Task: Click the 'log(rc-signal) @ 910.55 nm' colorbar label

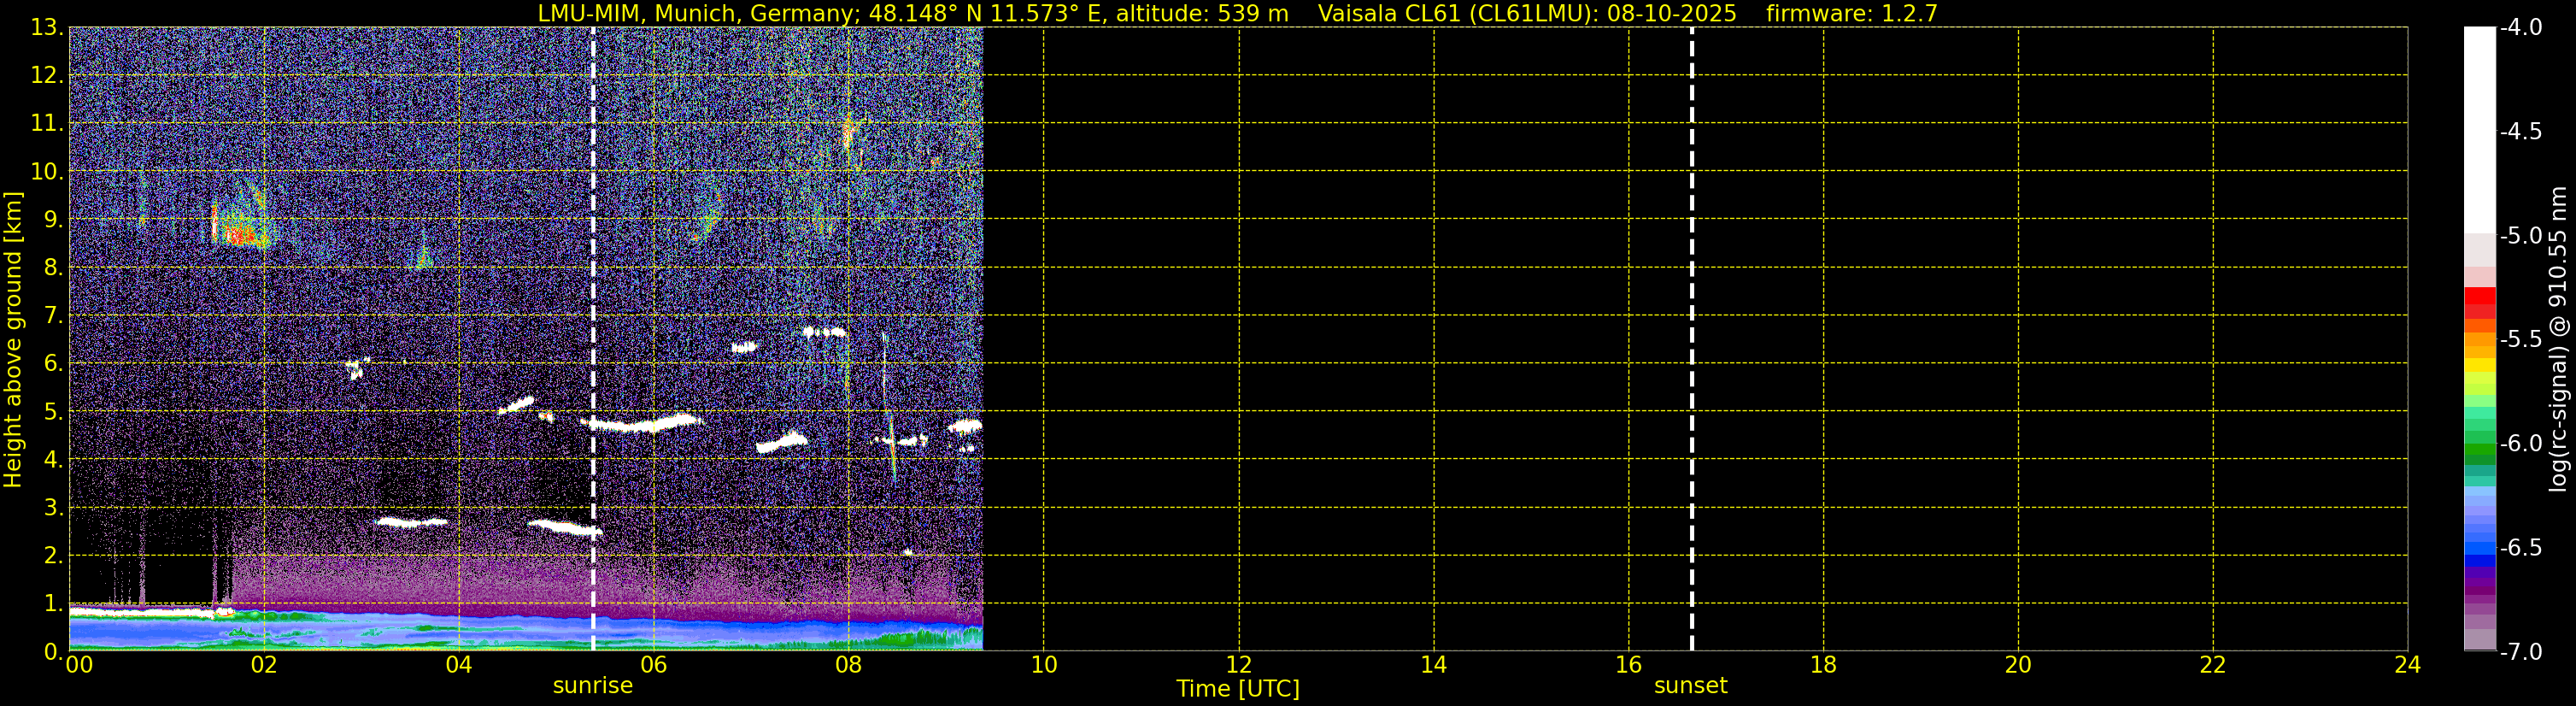Action: [2557, 339]
